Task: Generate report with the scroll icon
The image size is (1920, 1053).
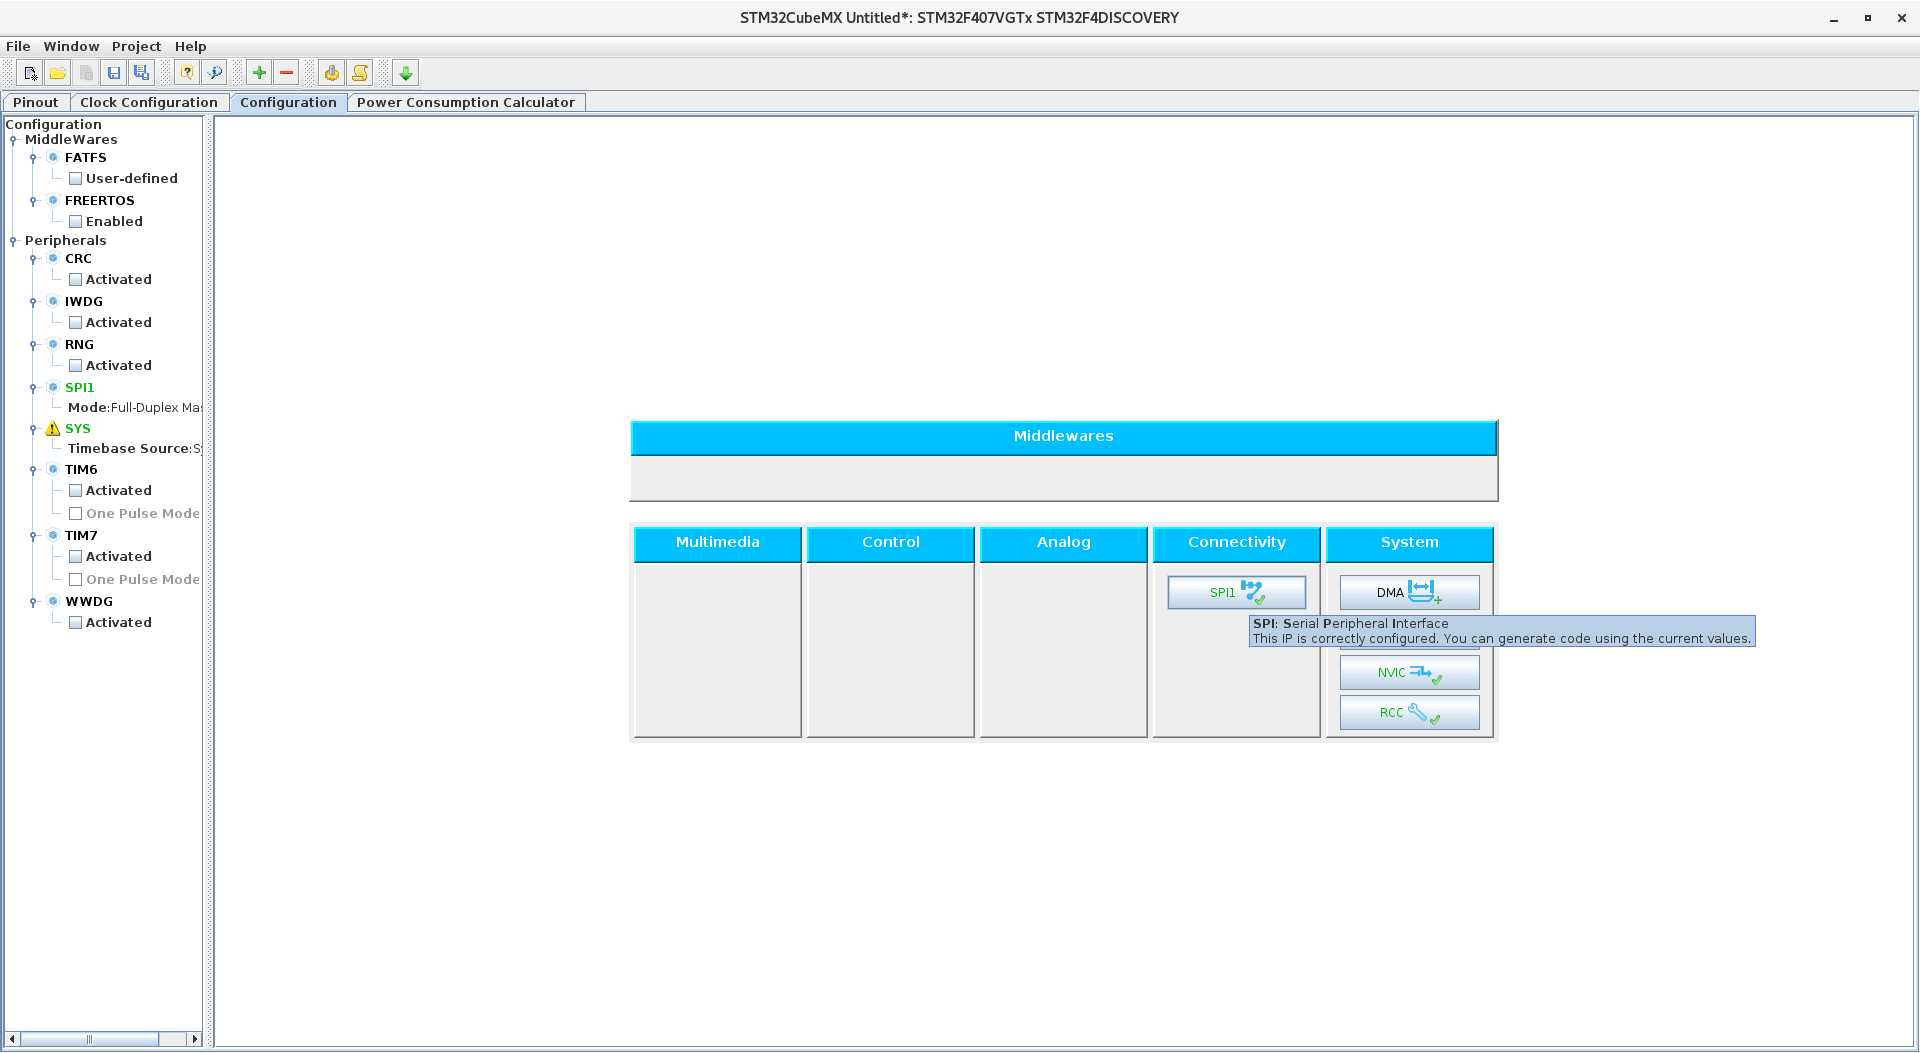Action: tap(360, 73)
